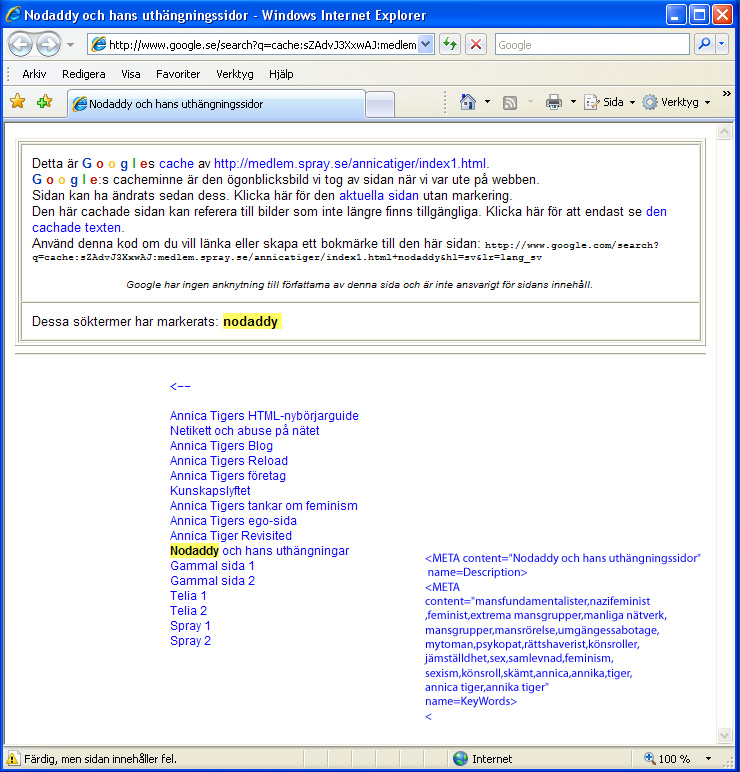Viewport: 740px width, 772px height.
Task: Open Annica Tigers HTML-nybörjarguide link
Action: [264, 416]
